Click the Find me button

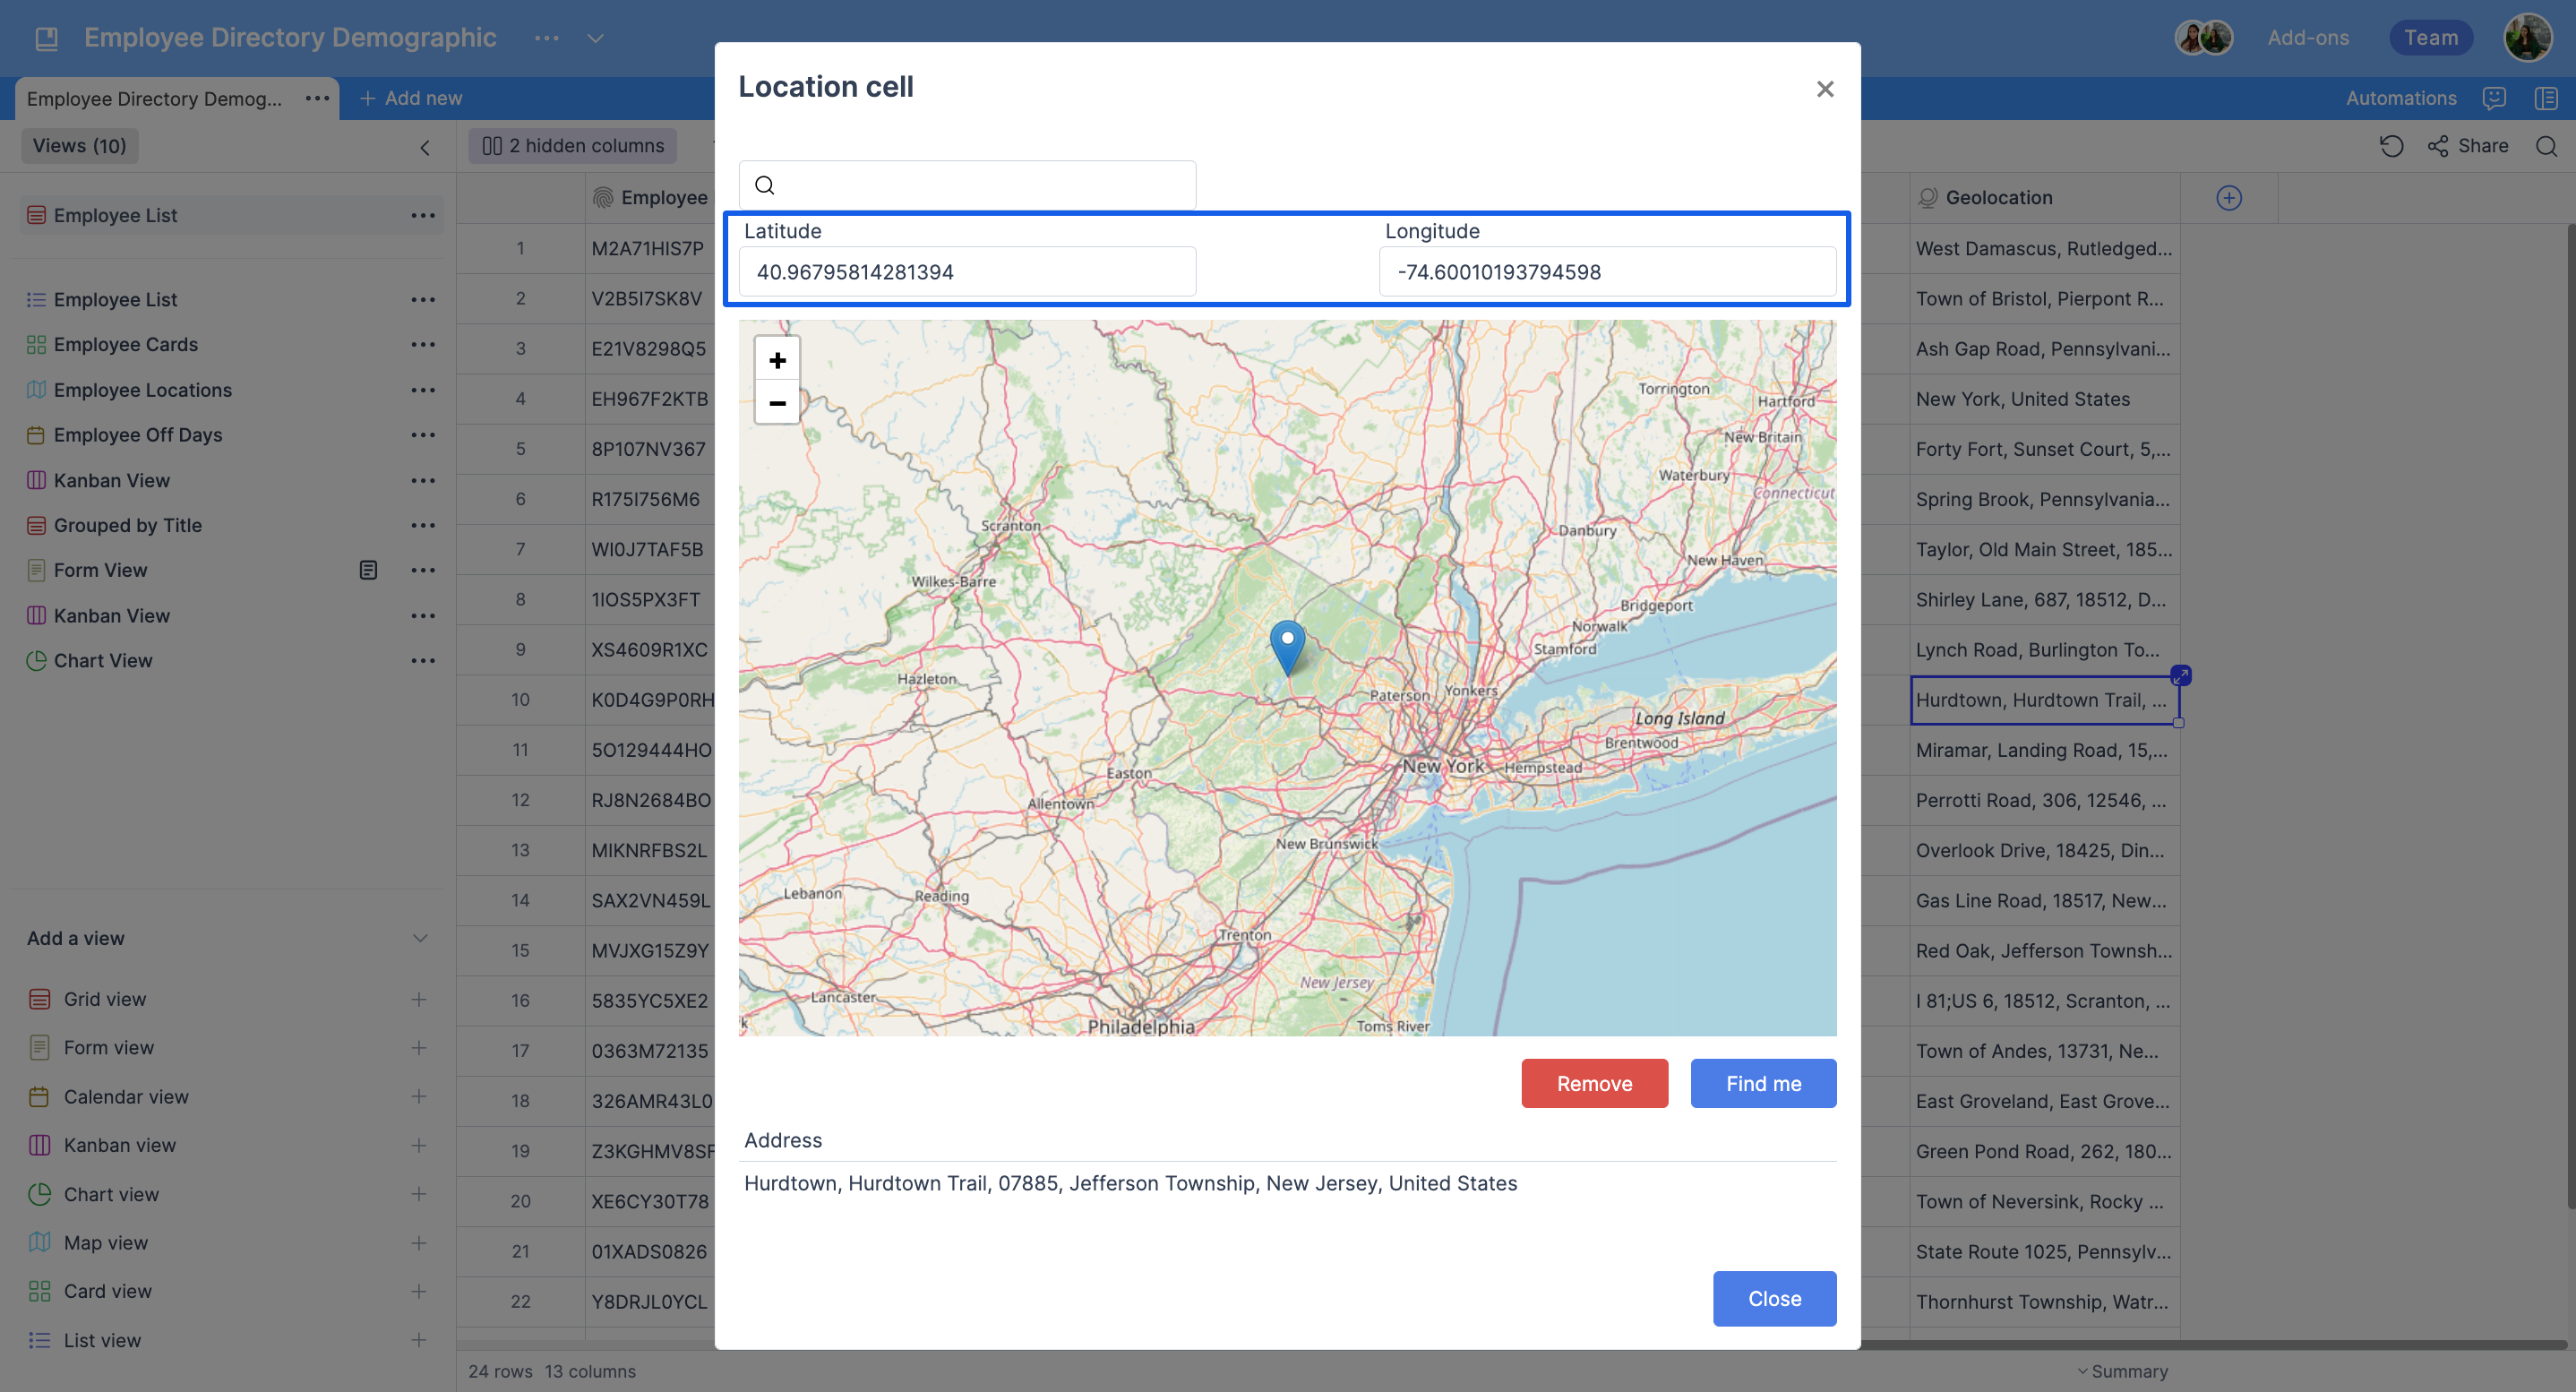1763,1083
